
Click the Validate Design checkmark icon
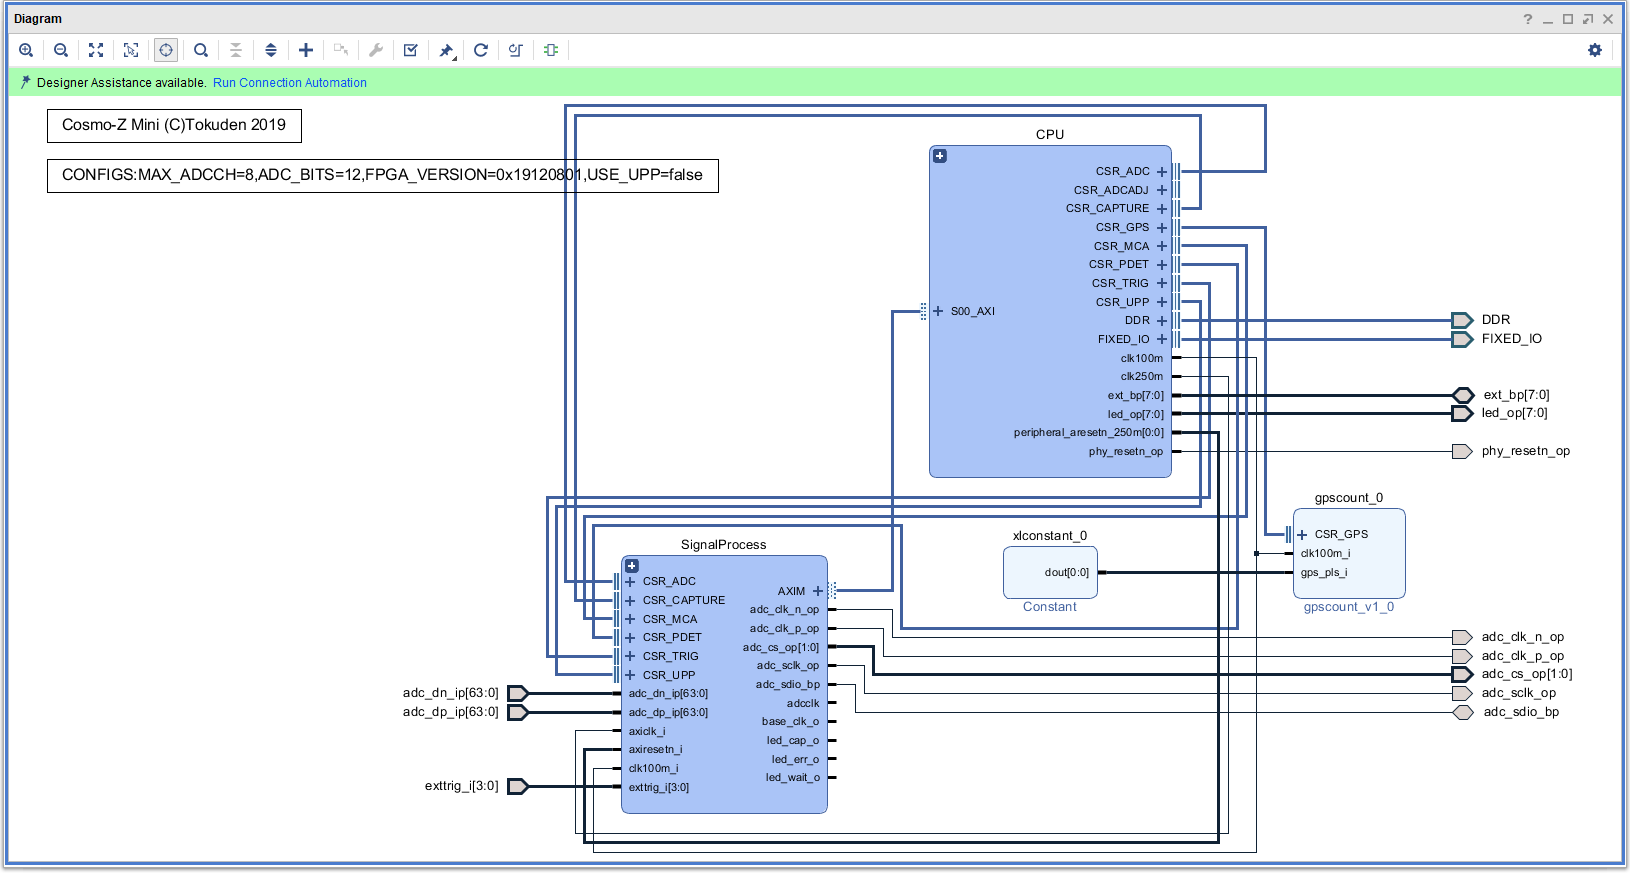click(410, 50)
